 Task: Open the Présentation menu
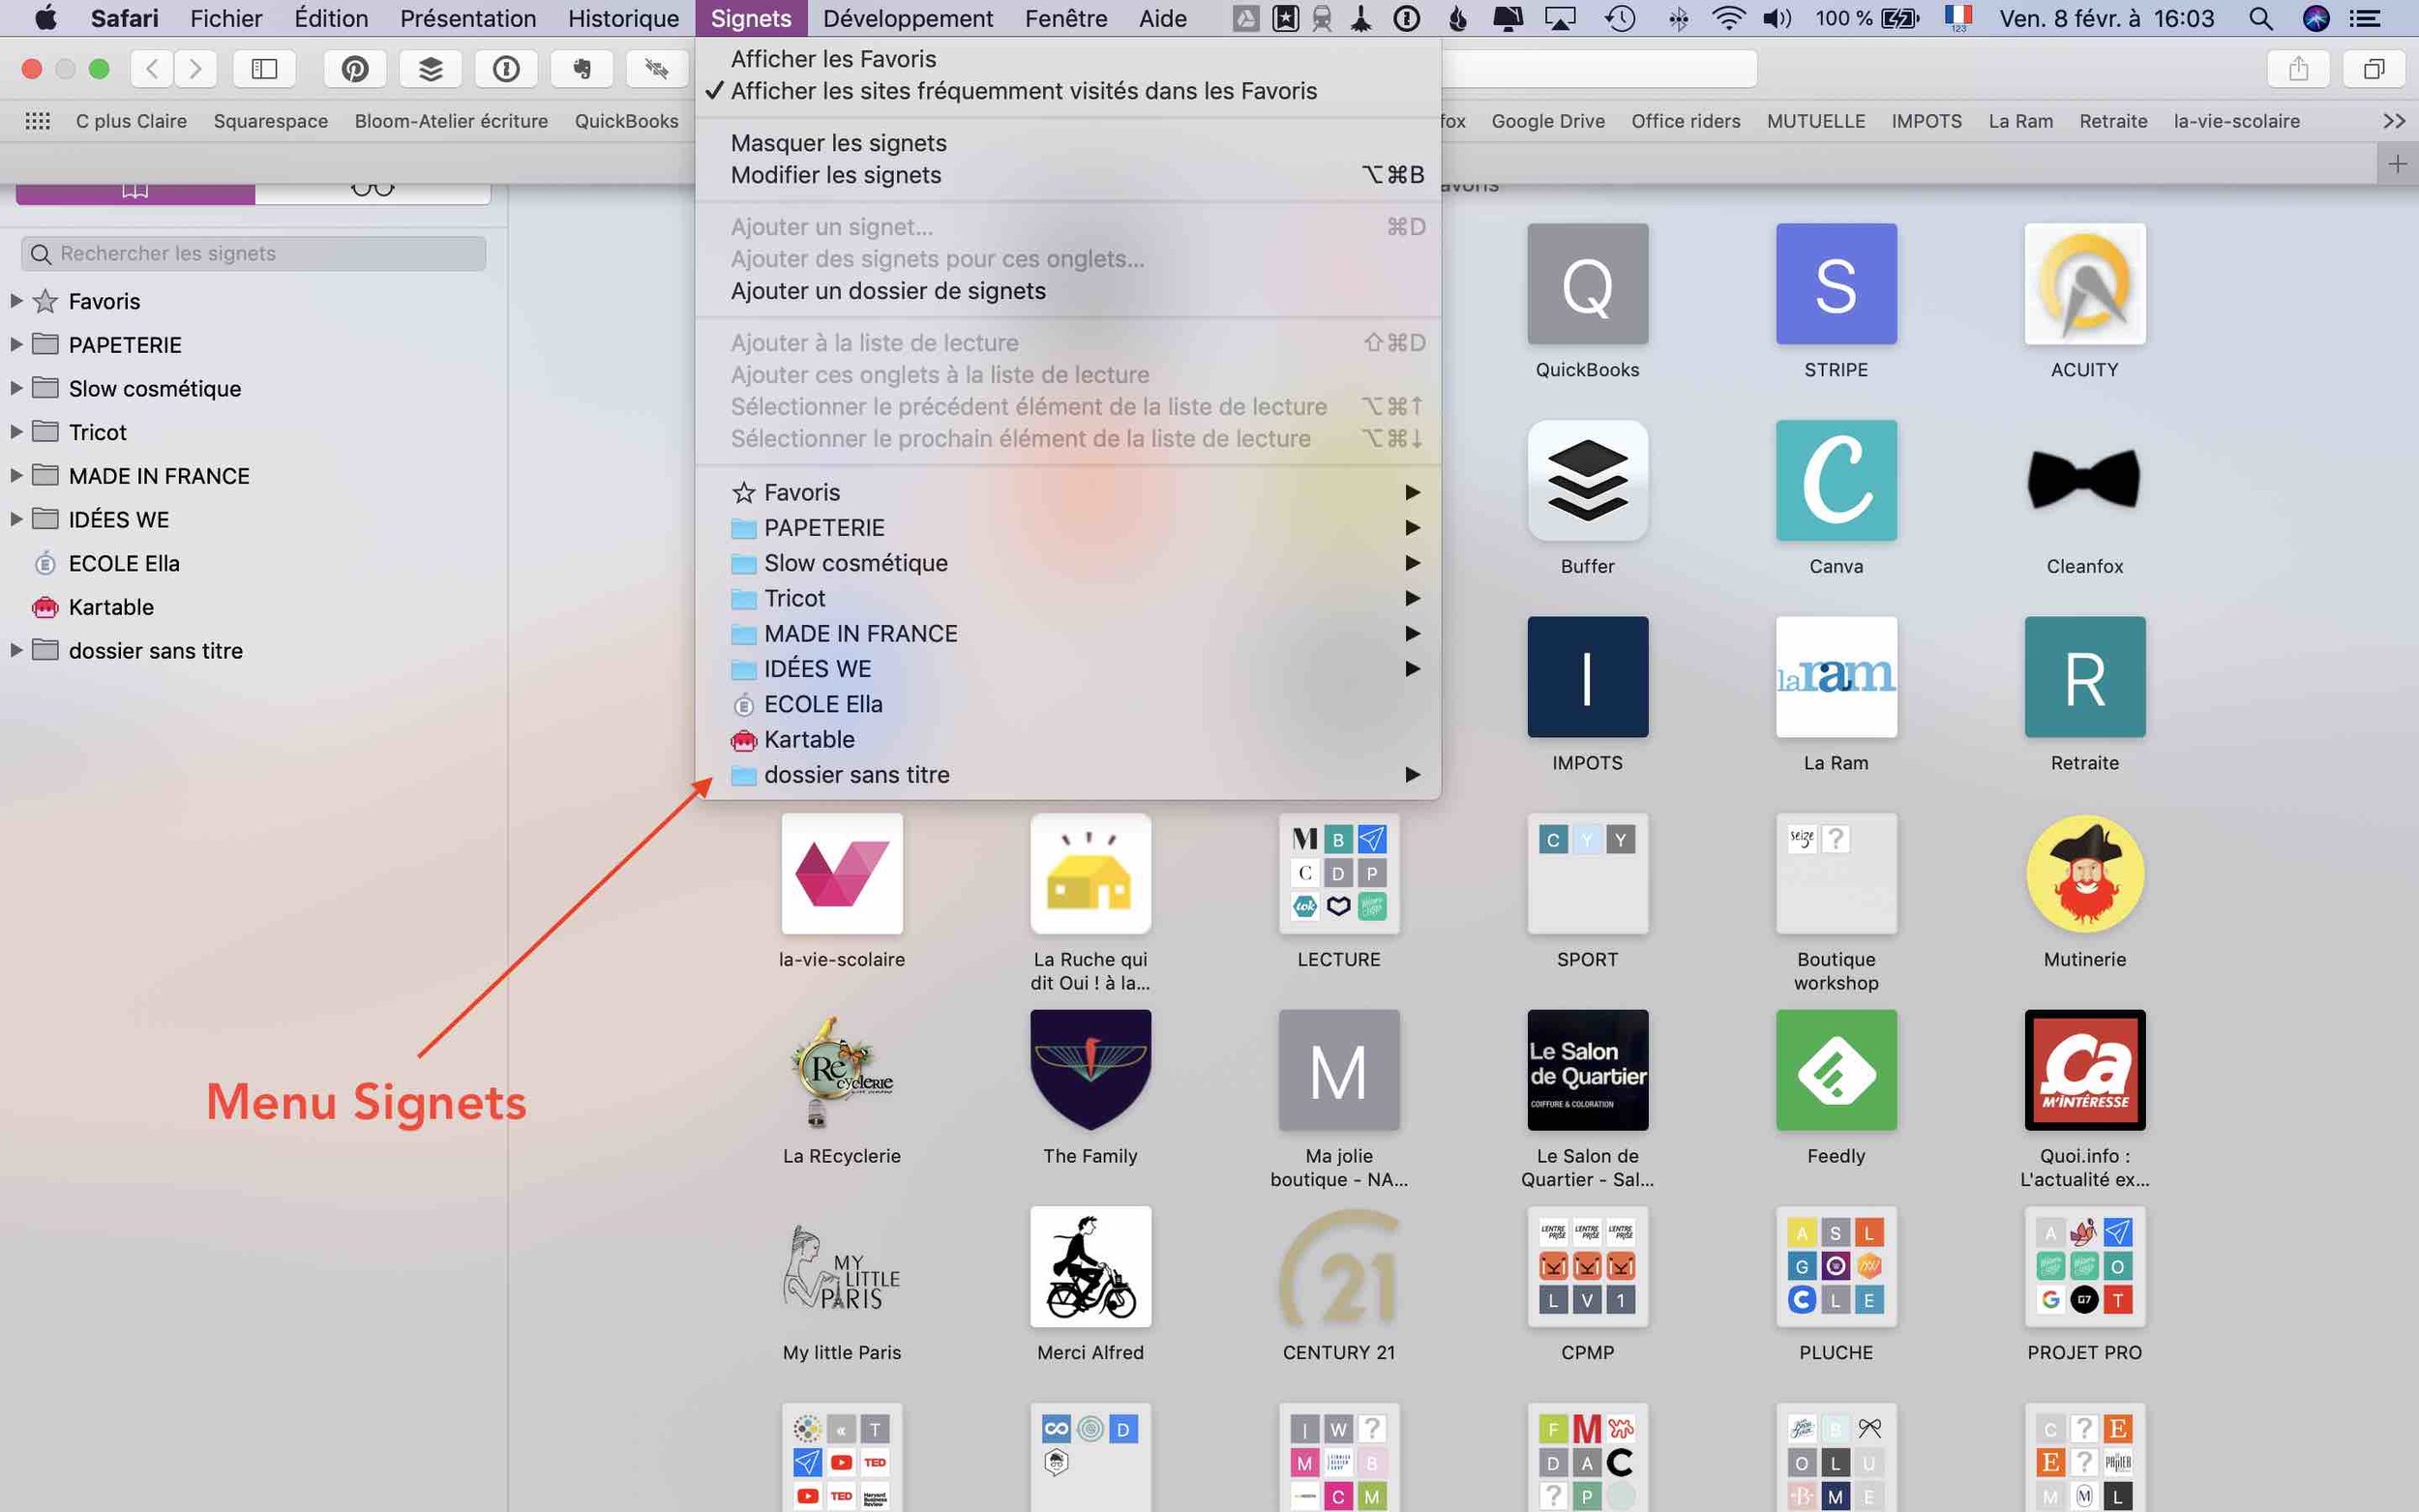point(468,18)
